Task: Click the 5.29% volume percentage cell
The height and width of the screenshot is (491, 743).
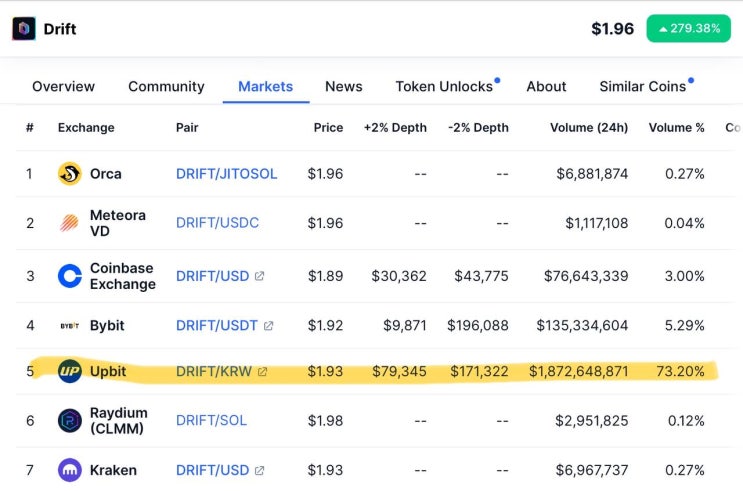Action: [684, 326]
